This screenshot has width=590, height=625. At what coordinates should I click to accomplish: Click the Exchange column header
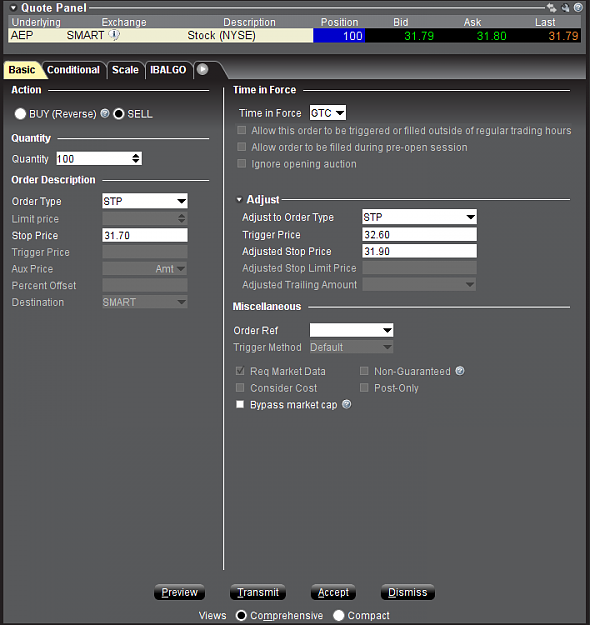(x=124, y=22)
